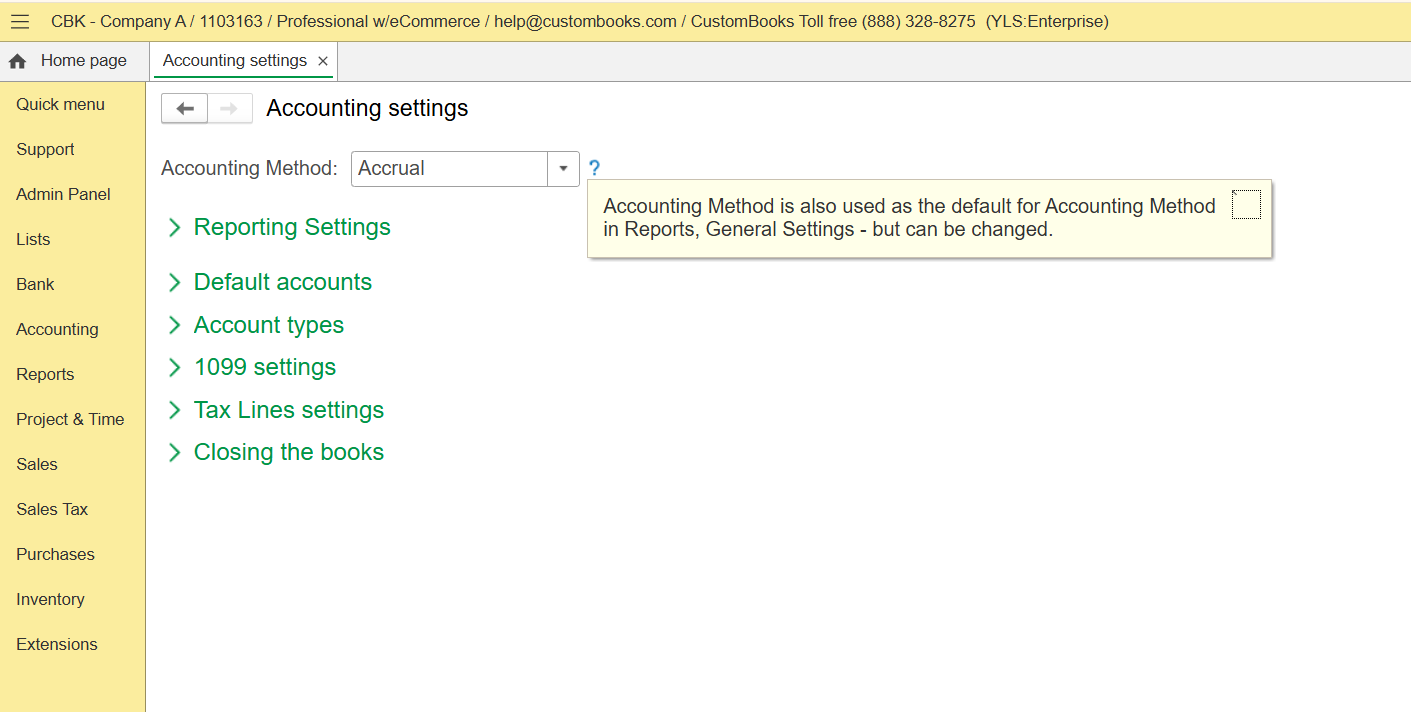Screen dimensions: 1411x712
Task: Expand the 1099 settings section
Action: coord(264,367)
